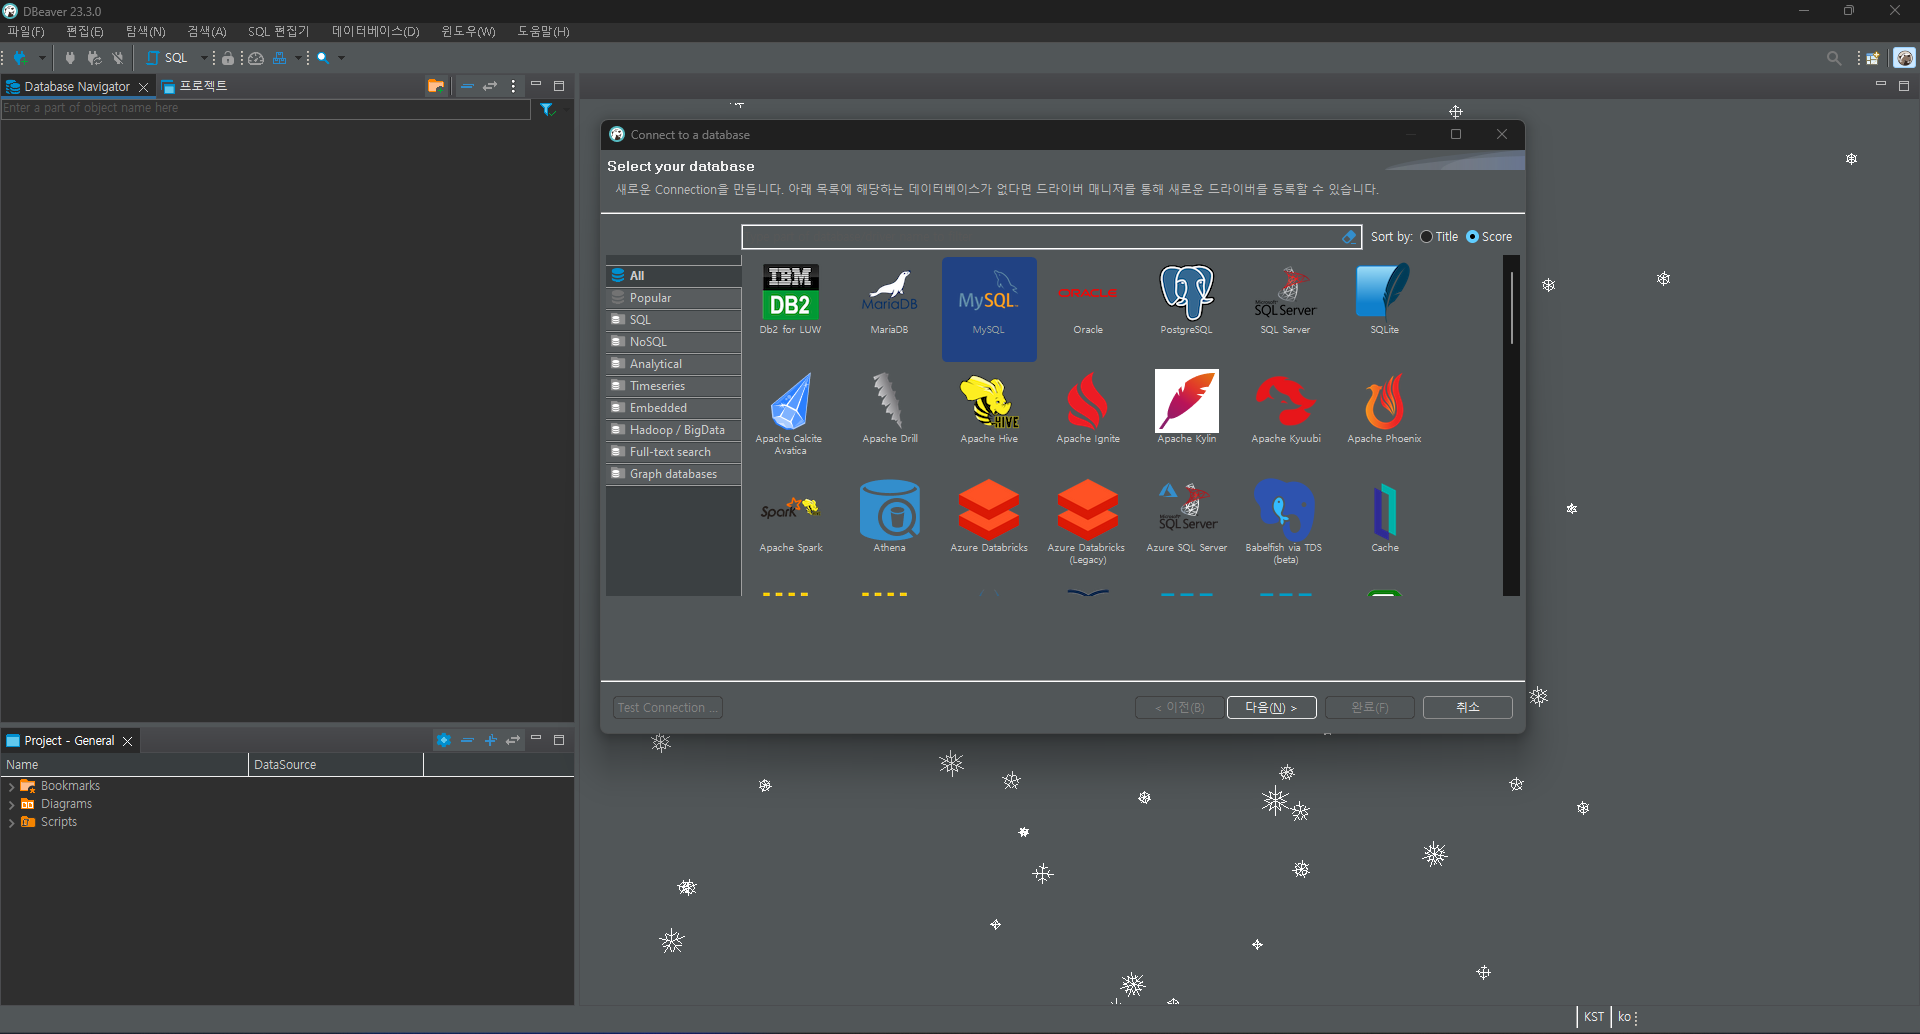
Task: Open the SQL 편집기 menu
Action: tap(278, 31)
